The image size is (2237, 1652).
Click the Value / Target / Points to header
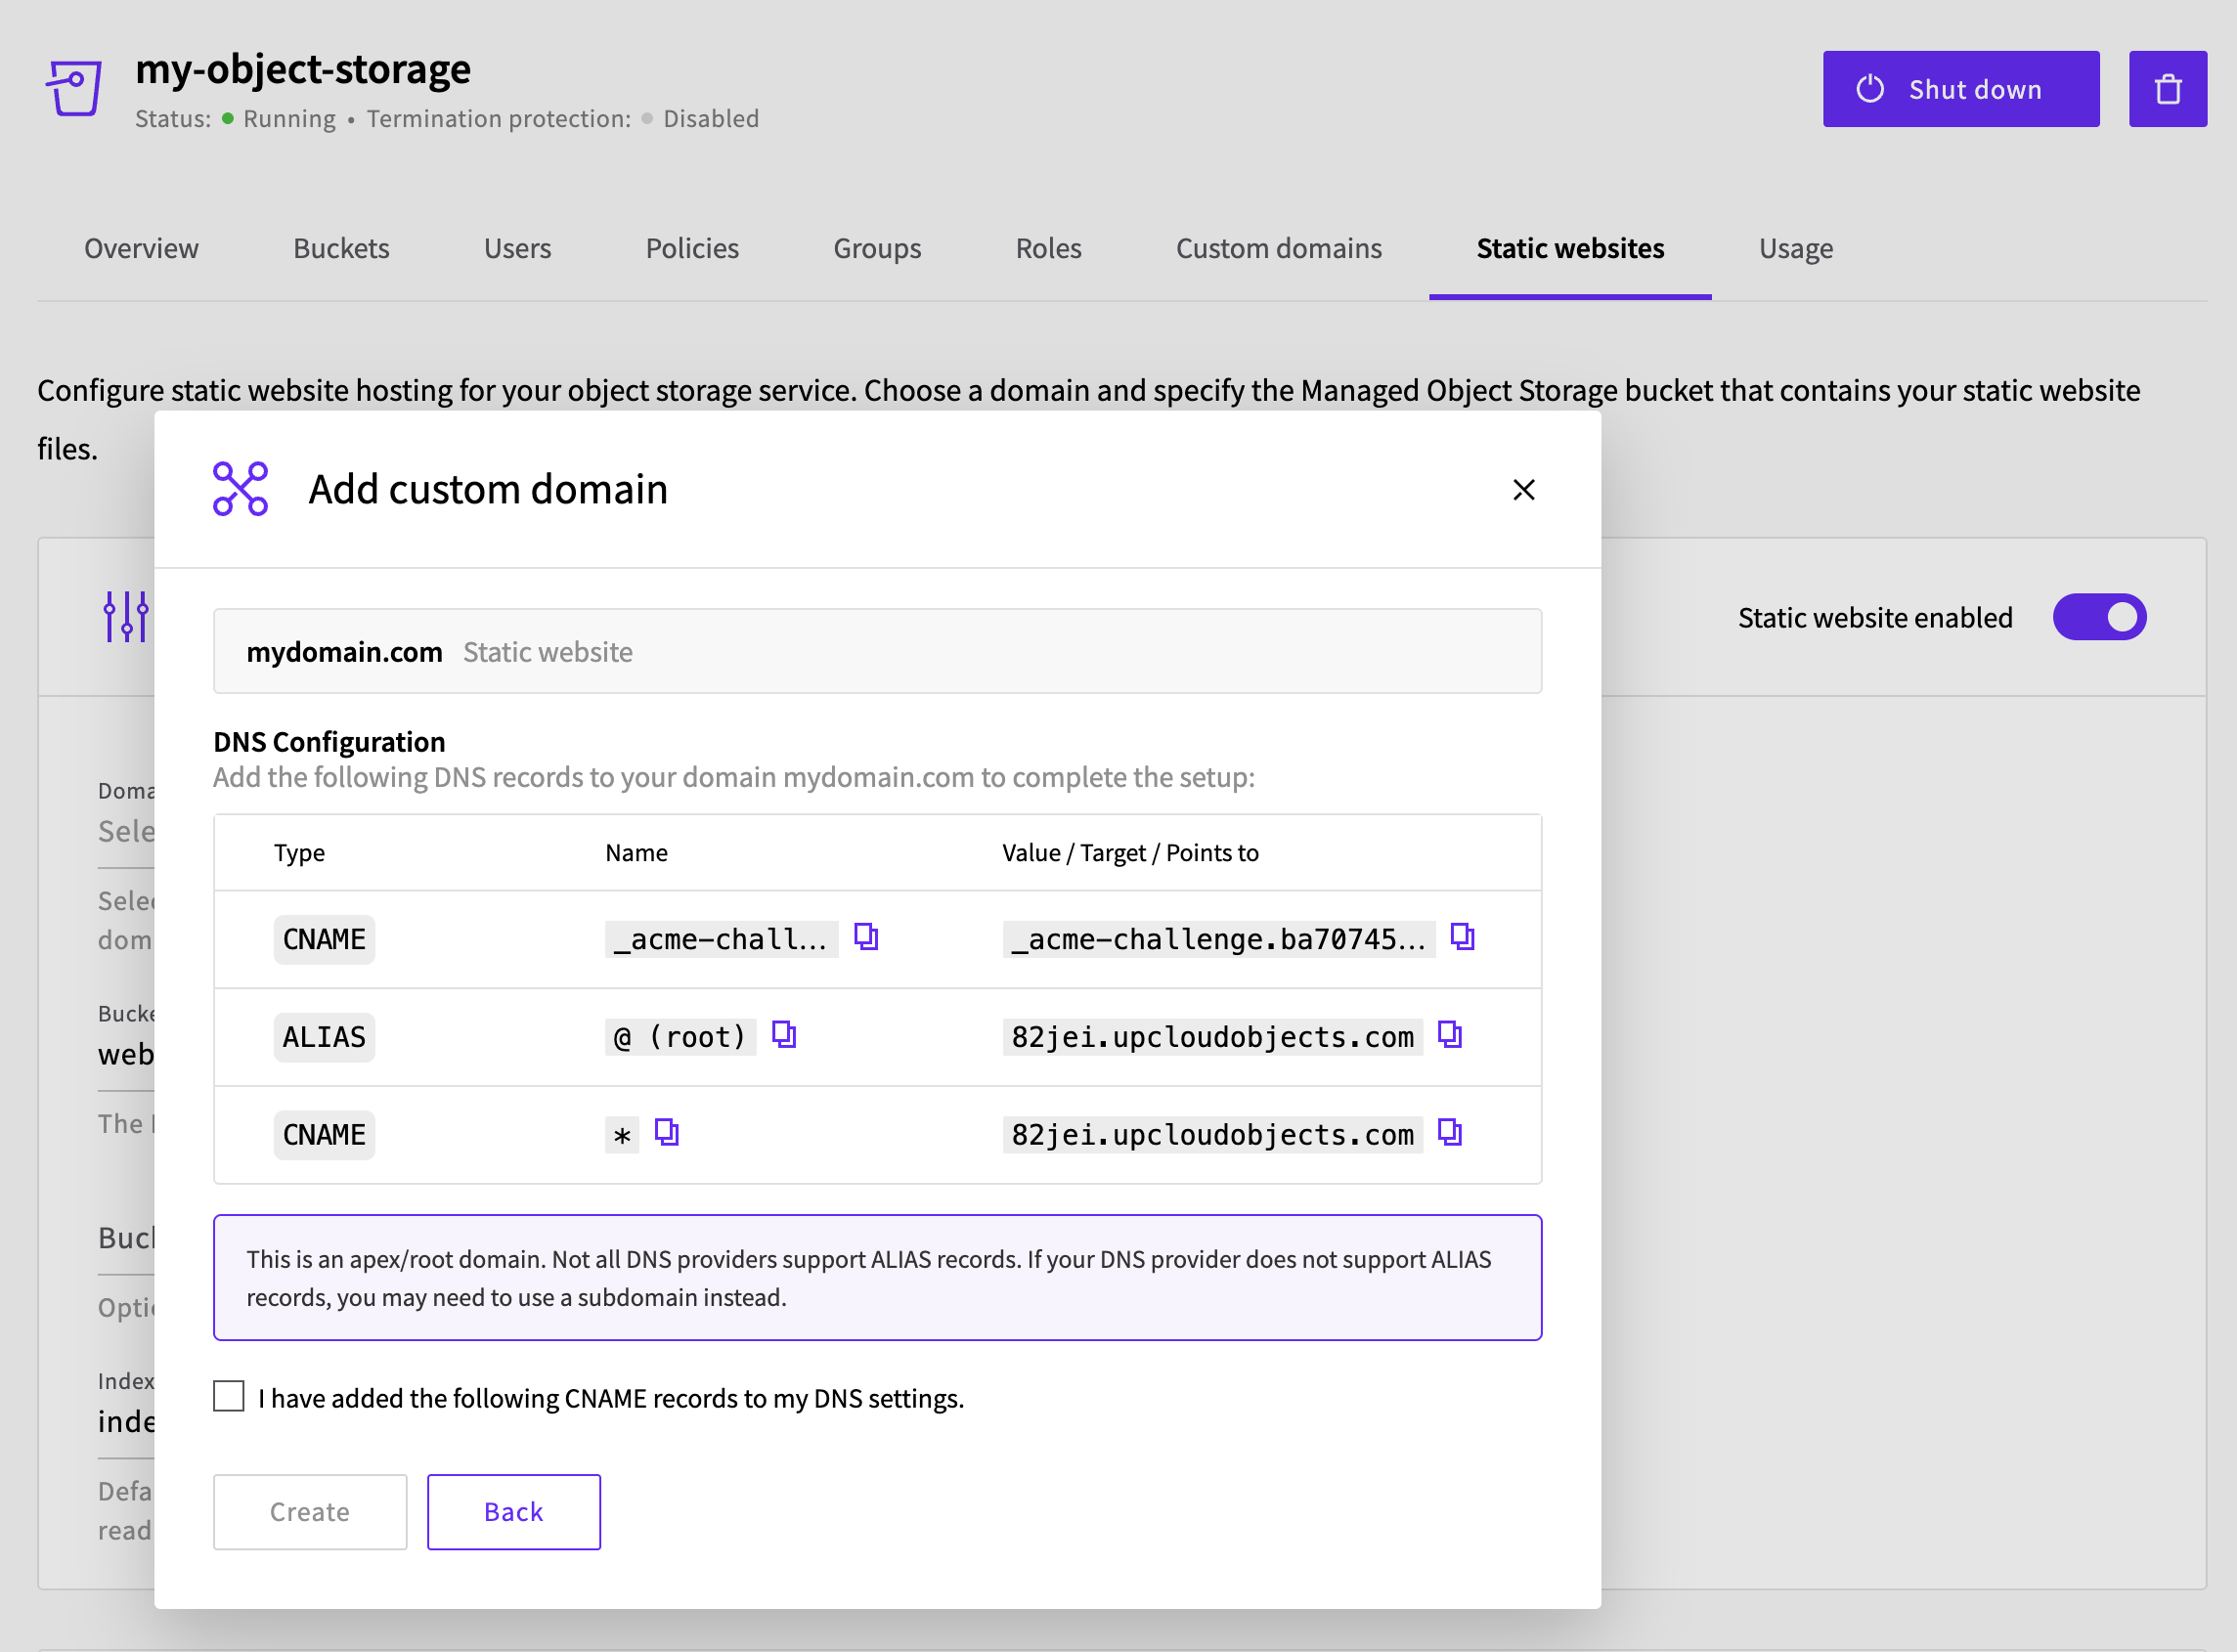(x=1130, y=852)
